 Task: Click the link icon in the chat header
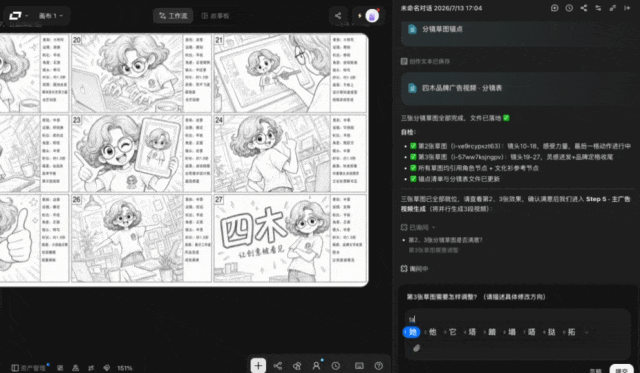613,8
